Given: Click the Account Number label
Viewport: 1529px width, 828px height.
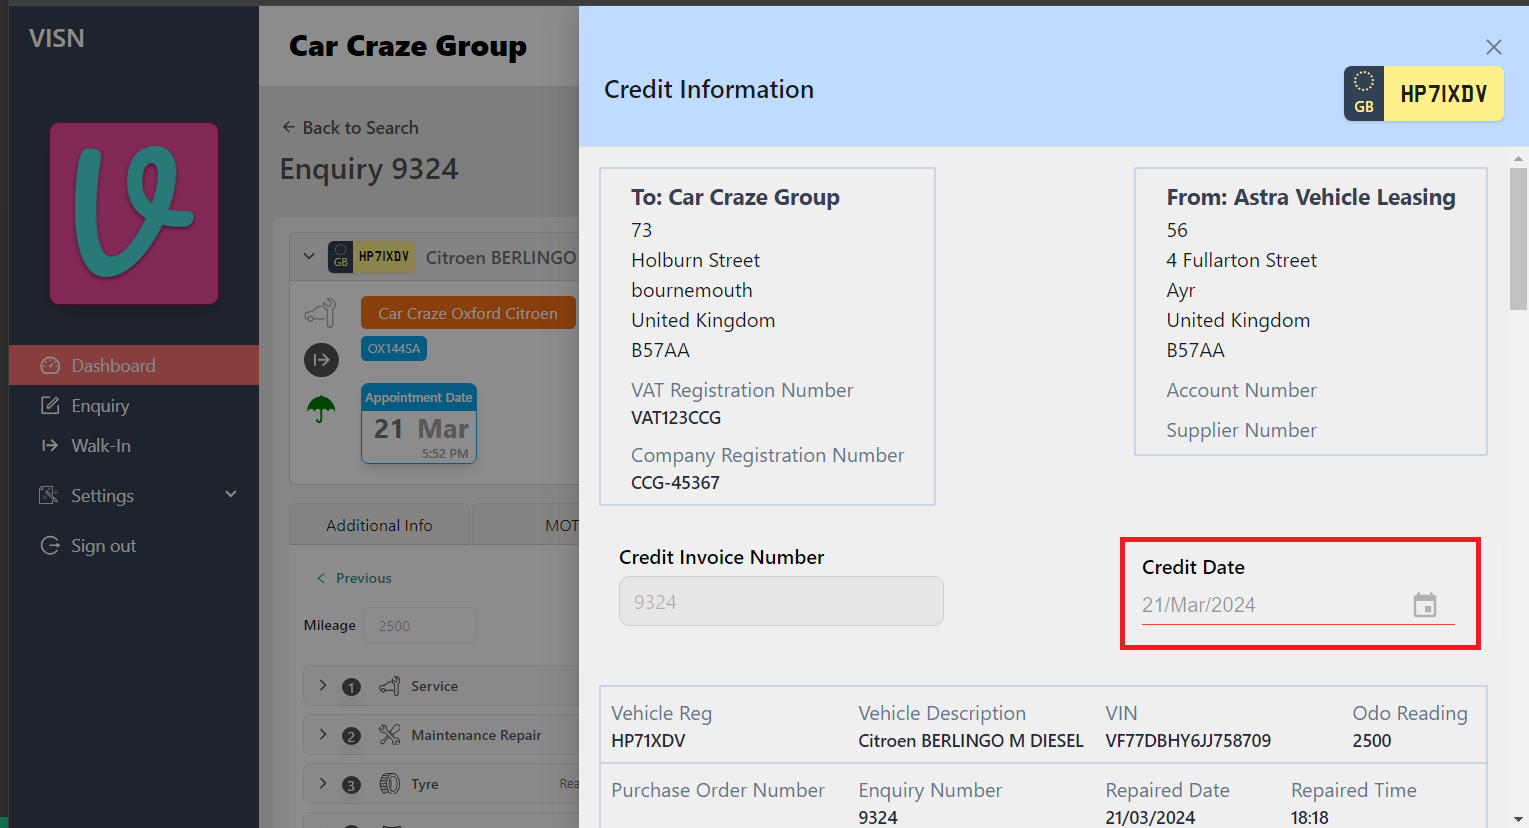Looking at the screenshot, I should (x=1241, y=390).
